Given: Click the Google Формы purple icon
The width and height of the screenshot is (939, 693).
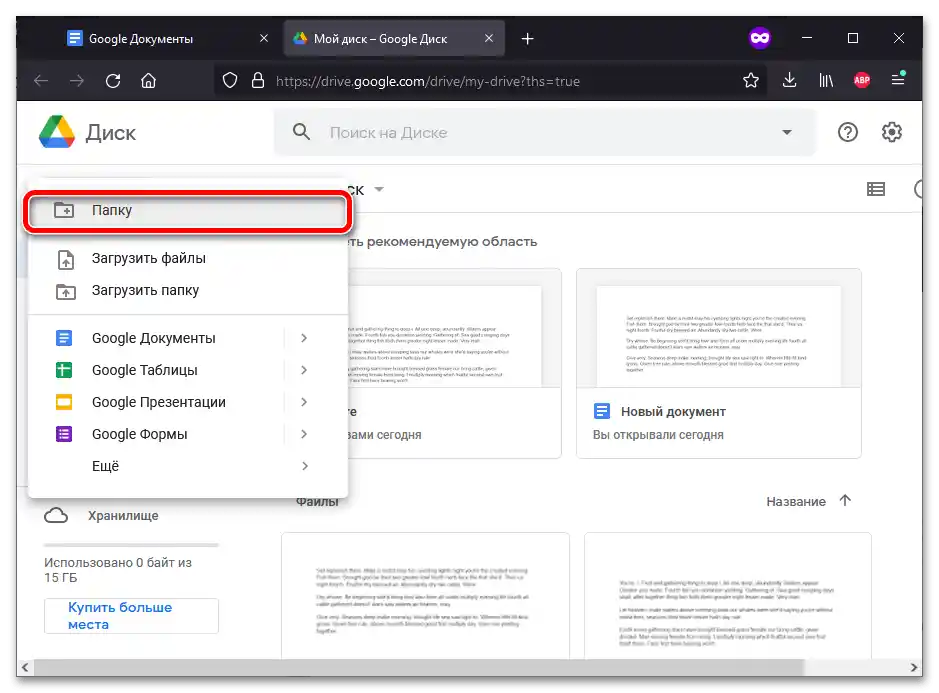Looking at the screenshot, I should 64,434.
